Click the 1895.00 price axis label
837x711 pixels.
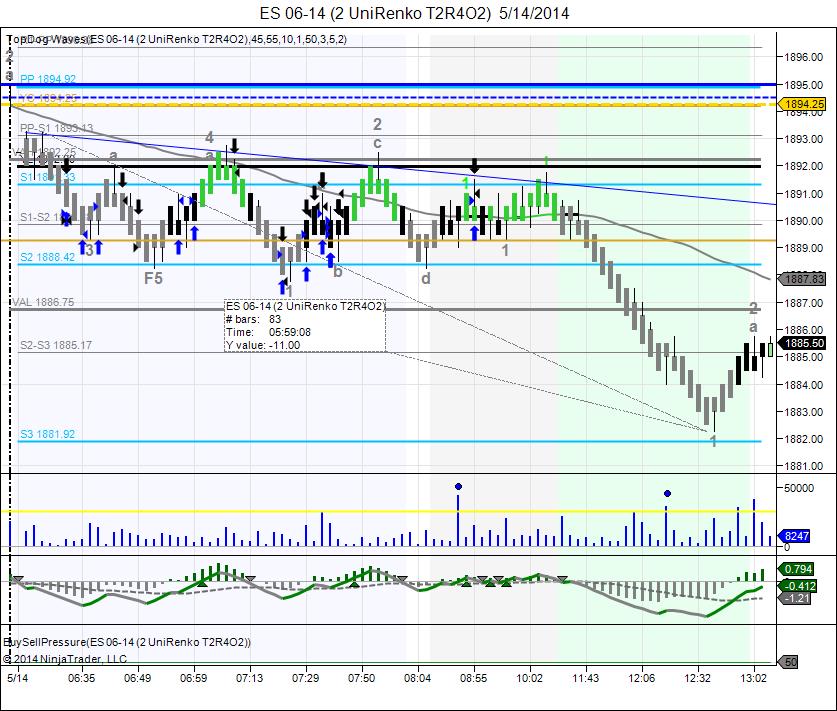click(x=803, y=85)
